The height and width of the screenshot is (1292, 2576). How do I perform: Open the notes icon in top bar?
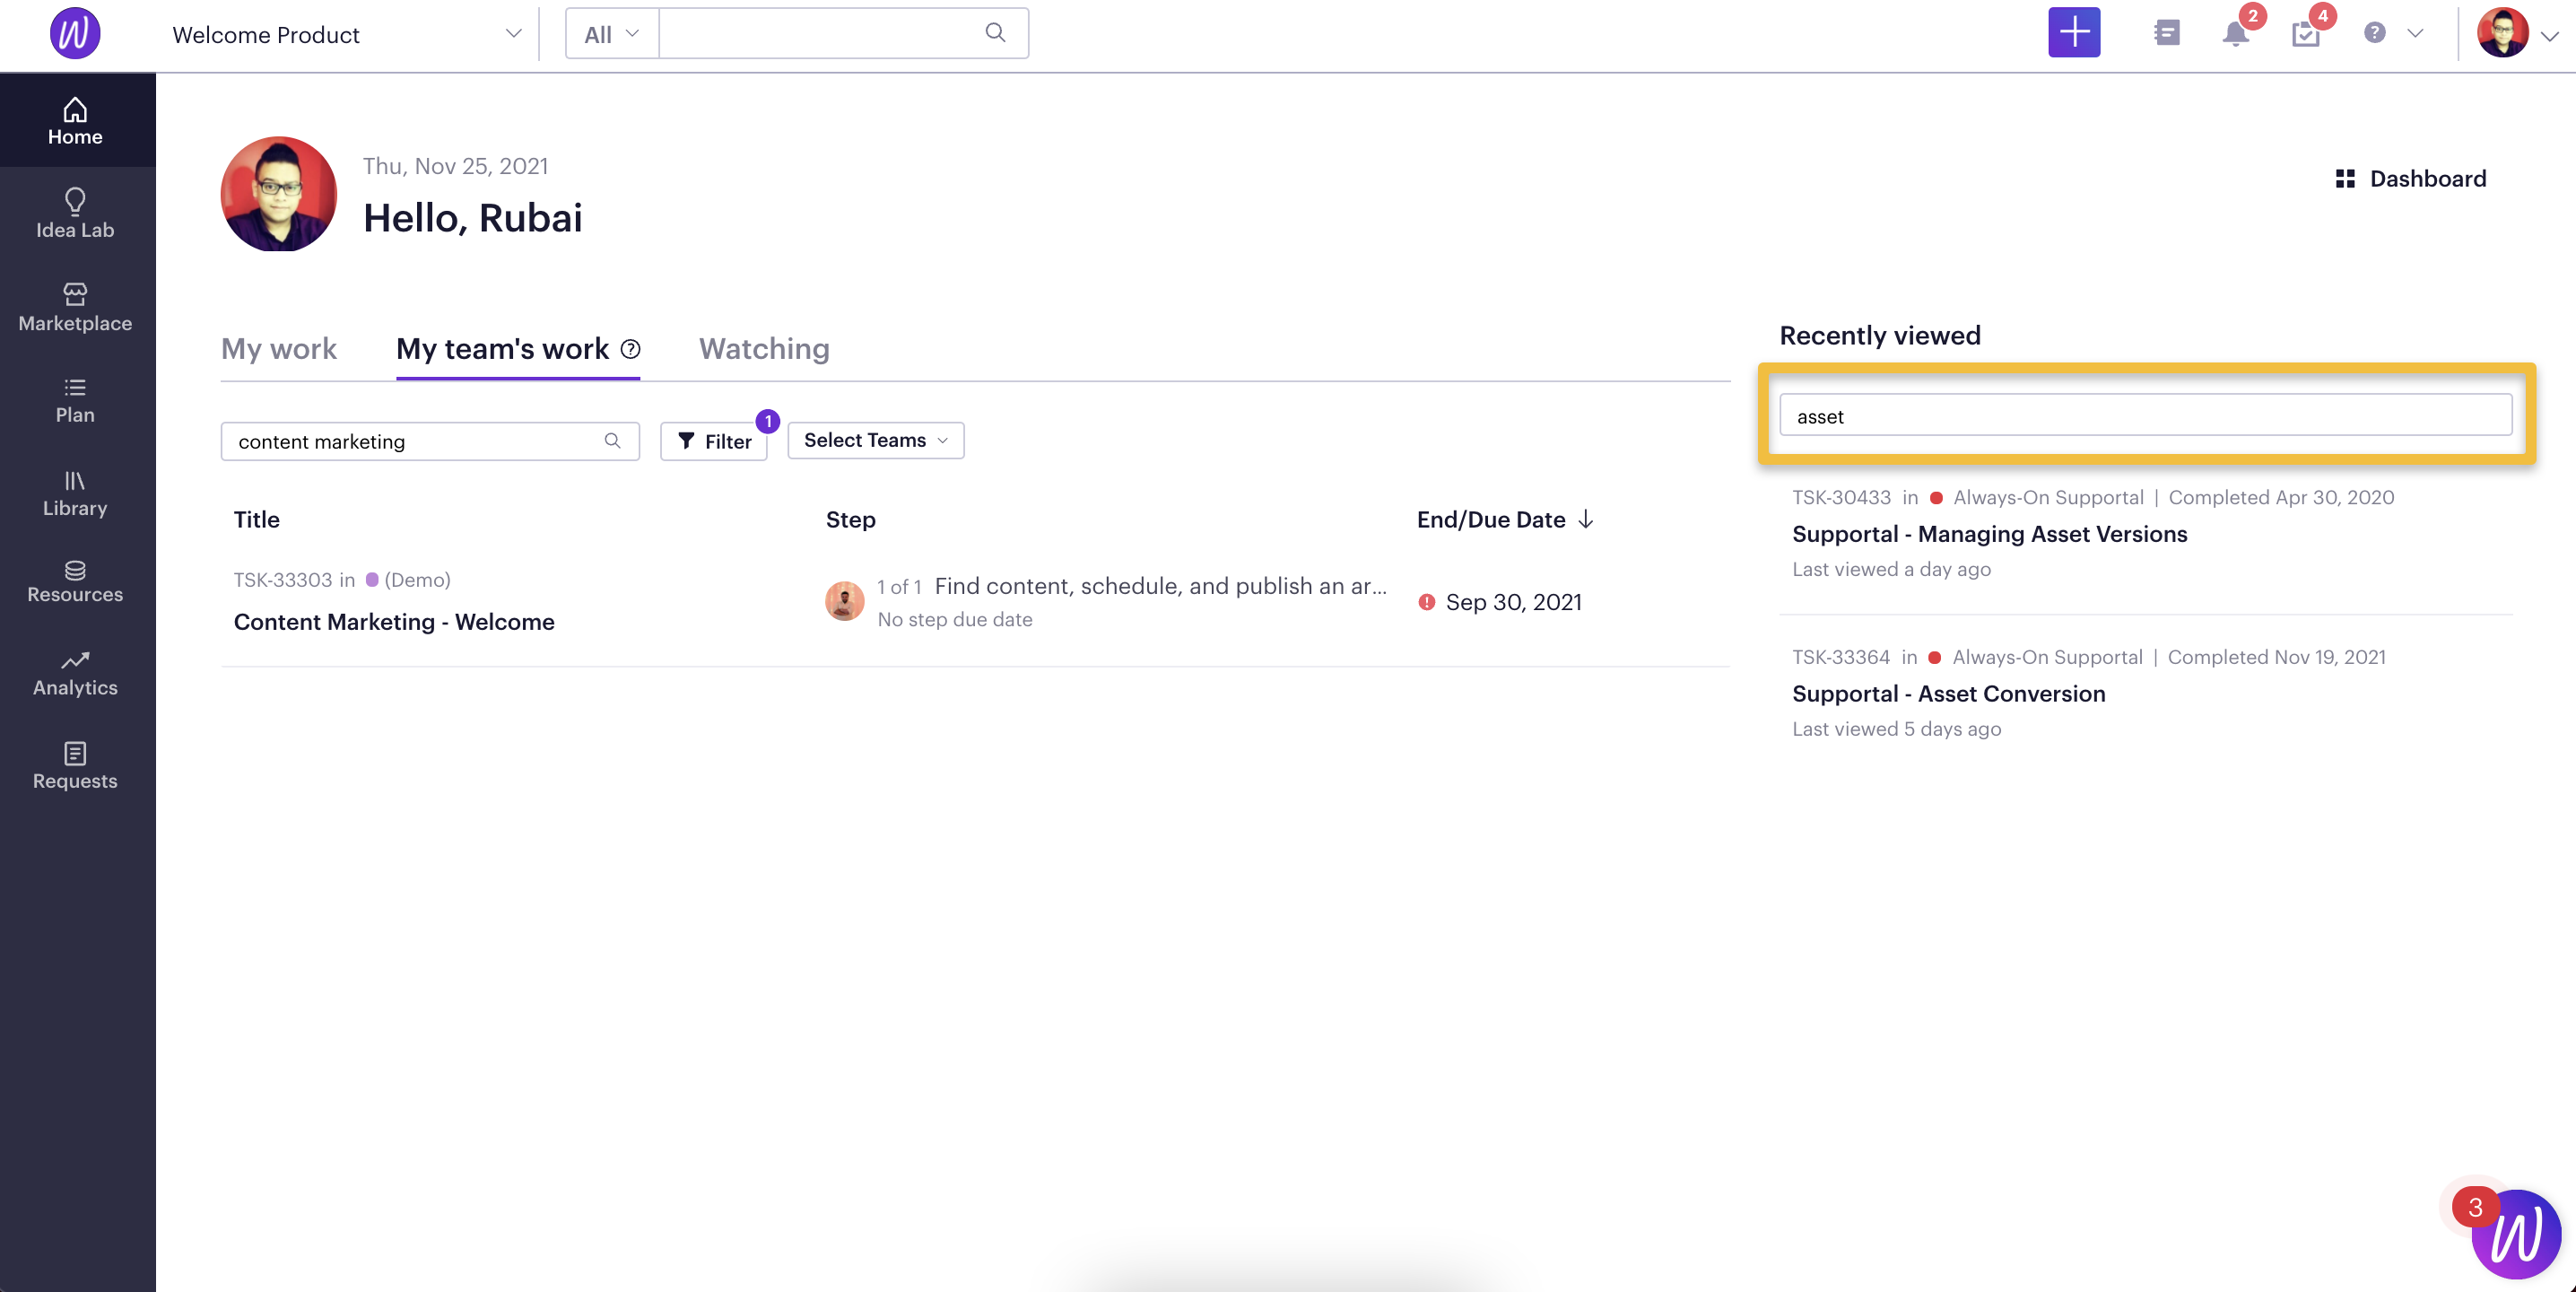tap(2166, 33)
